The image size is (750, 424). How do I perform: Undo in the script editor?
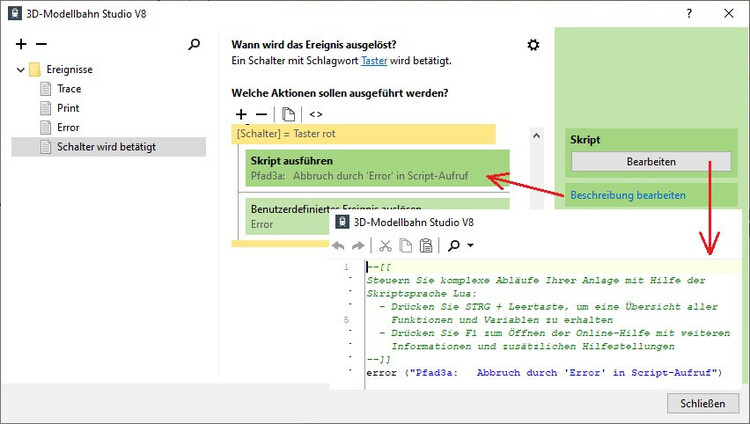click(339, 246)
